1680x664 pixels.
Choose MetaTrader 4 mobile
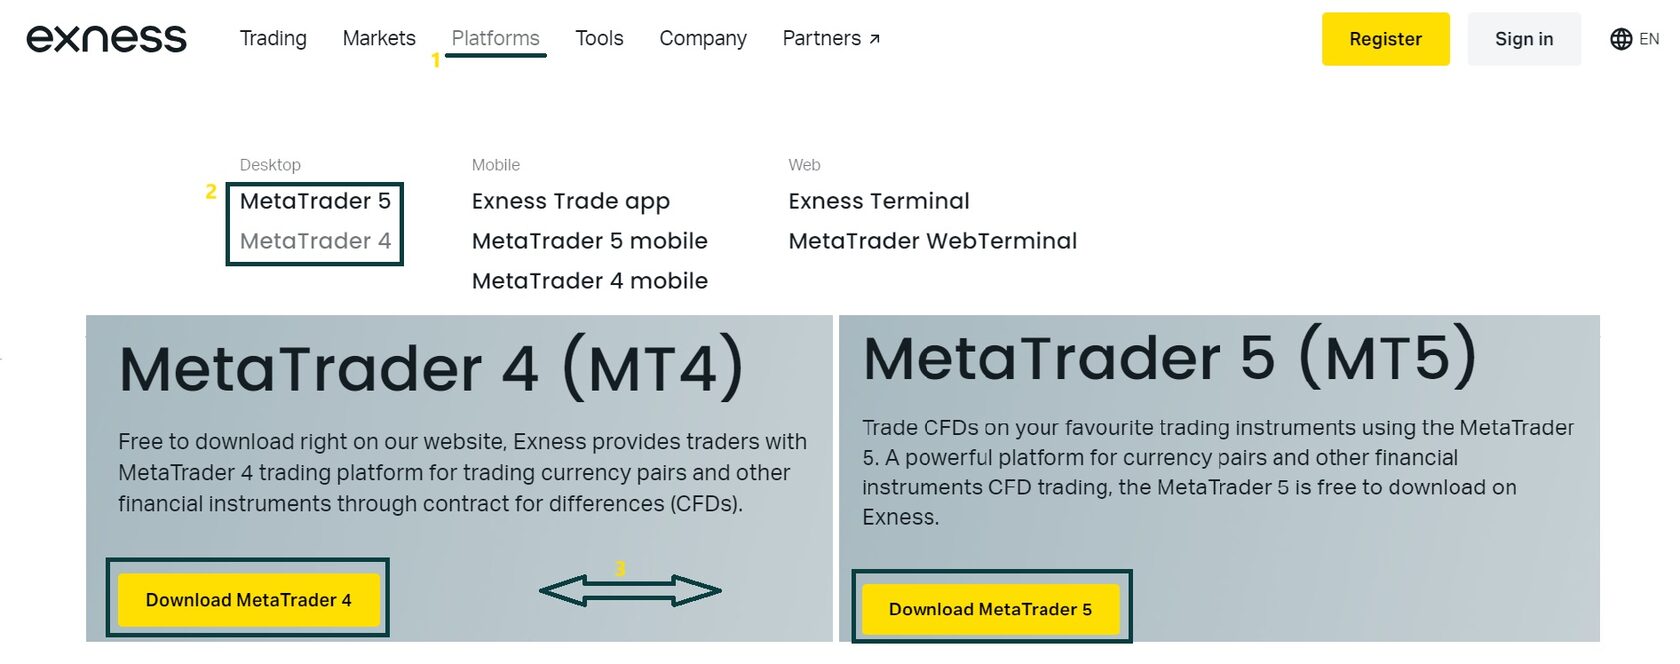(x=589, y=281)
